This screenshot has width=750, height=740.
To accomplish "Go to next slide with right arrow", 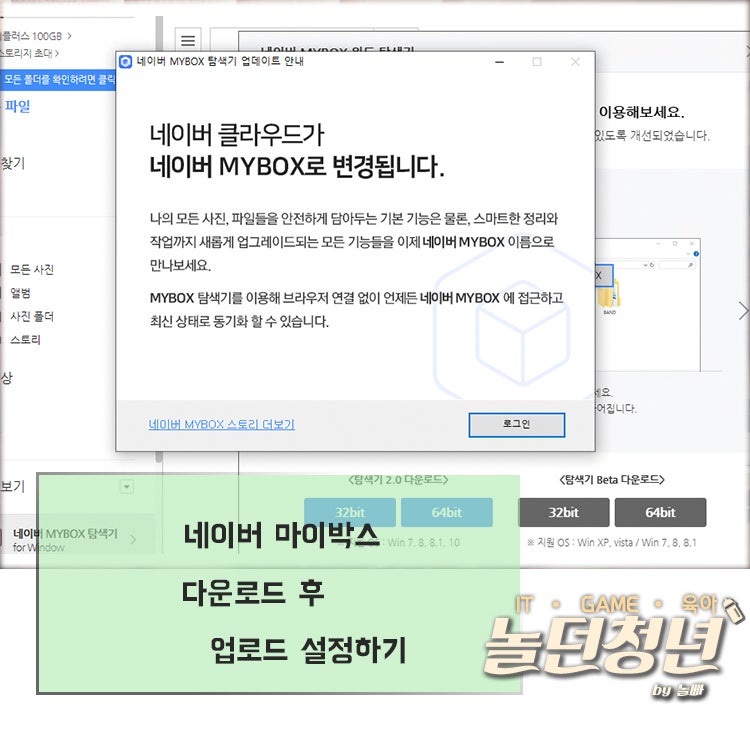I will (743, 311).
